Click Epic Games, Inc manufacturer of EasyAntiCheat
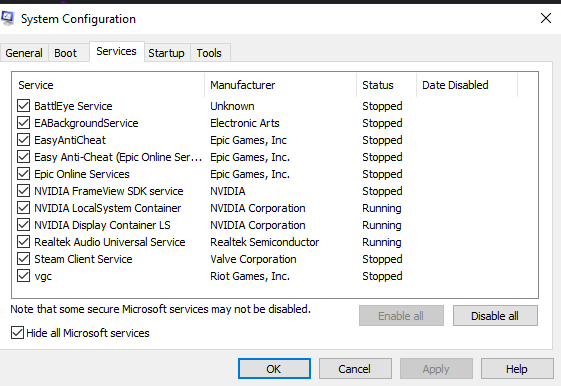The height and width of the screenshot is (386, 561). pos(248,140)
